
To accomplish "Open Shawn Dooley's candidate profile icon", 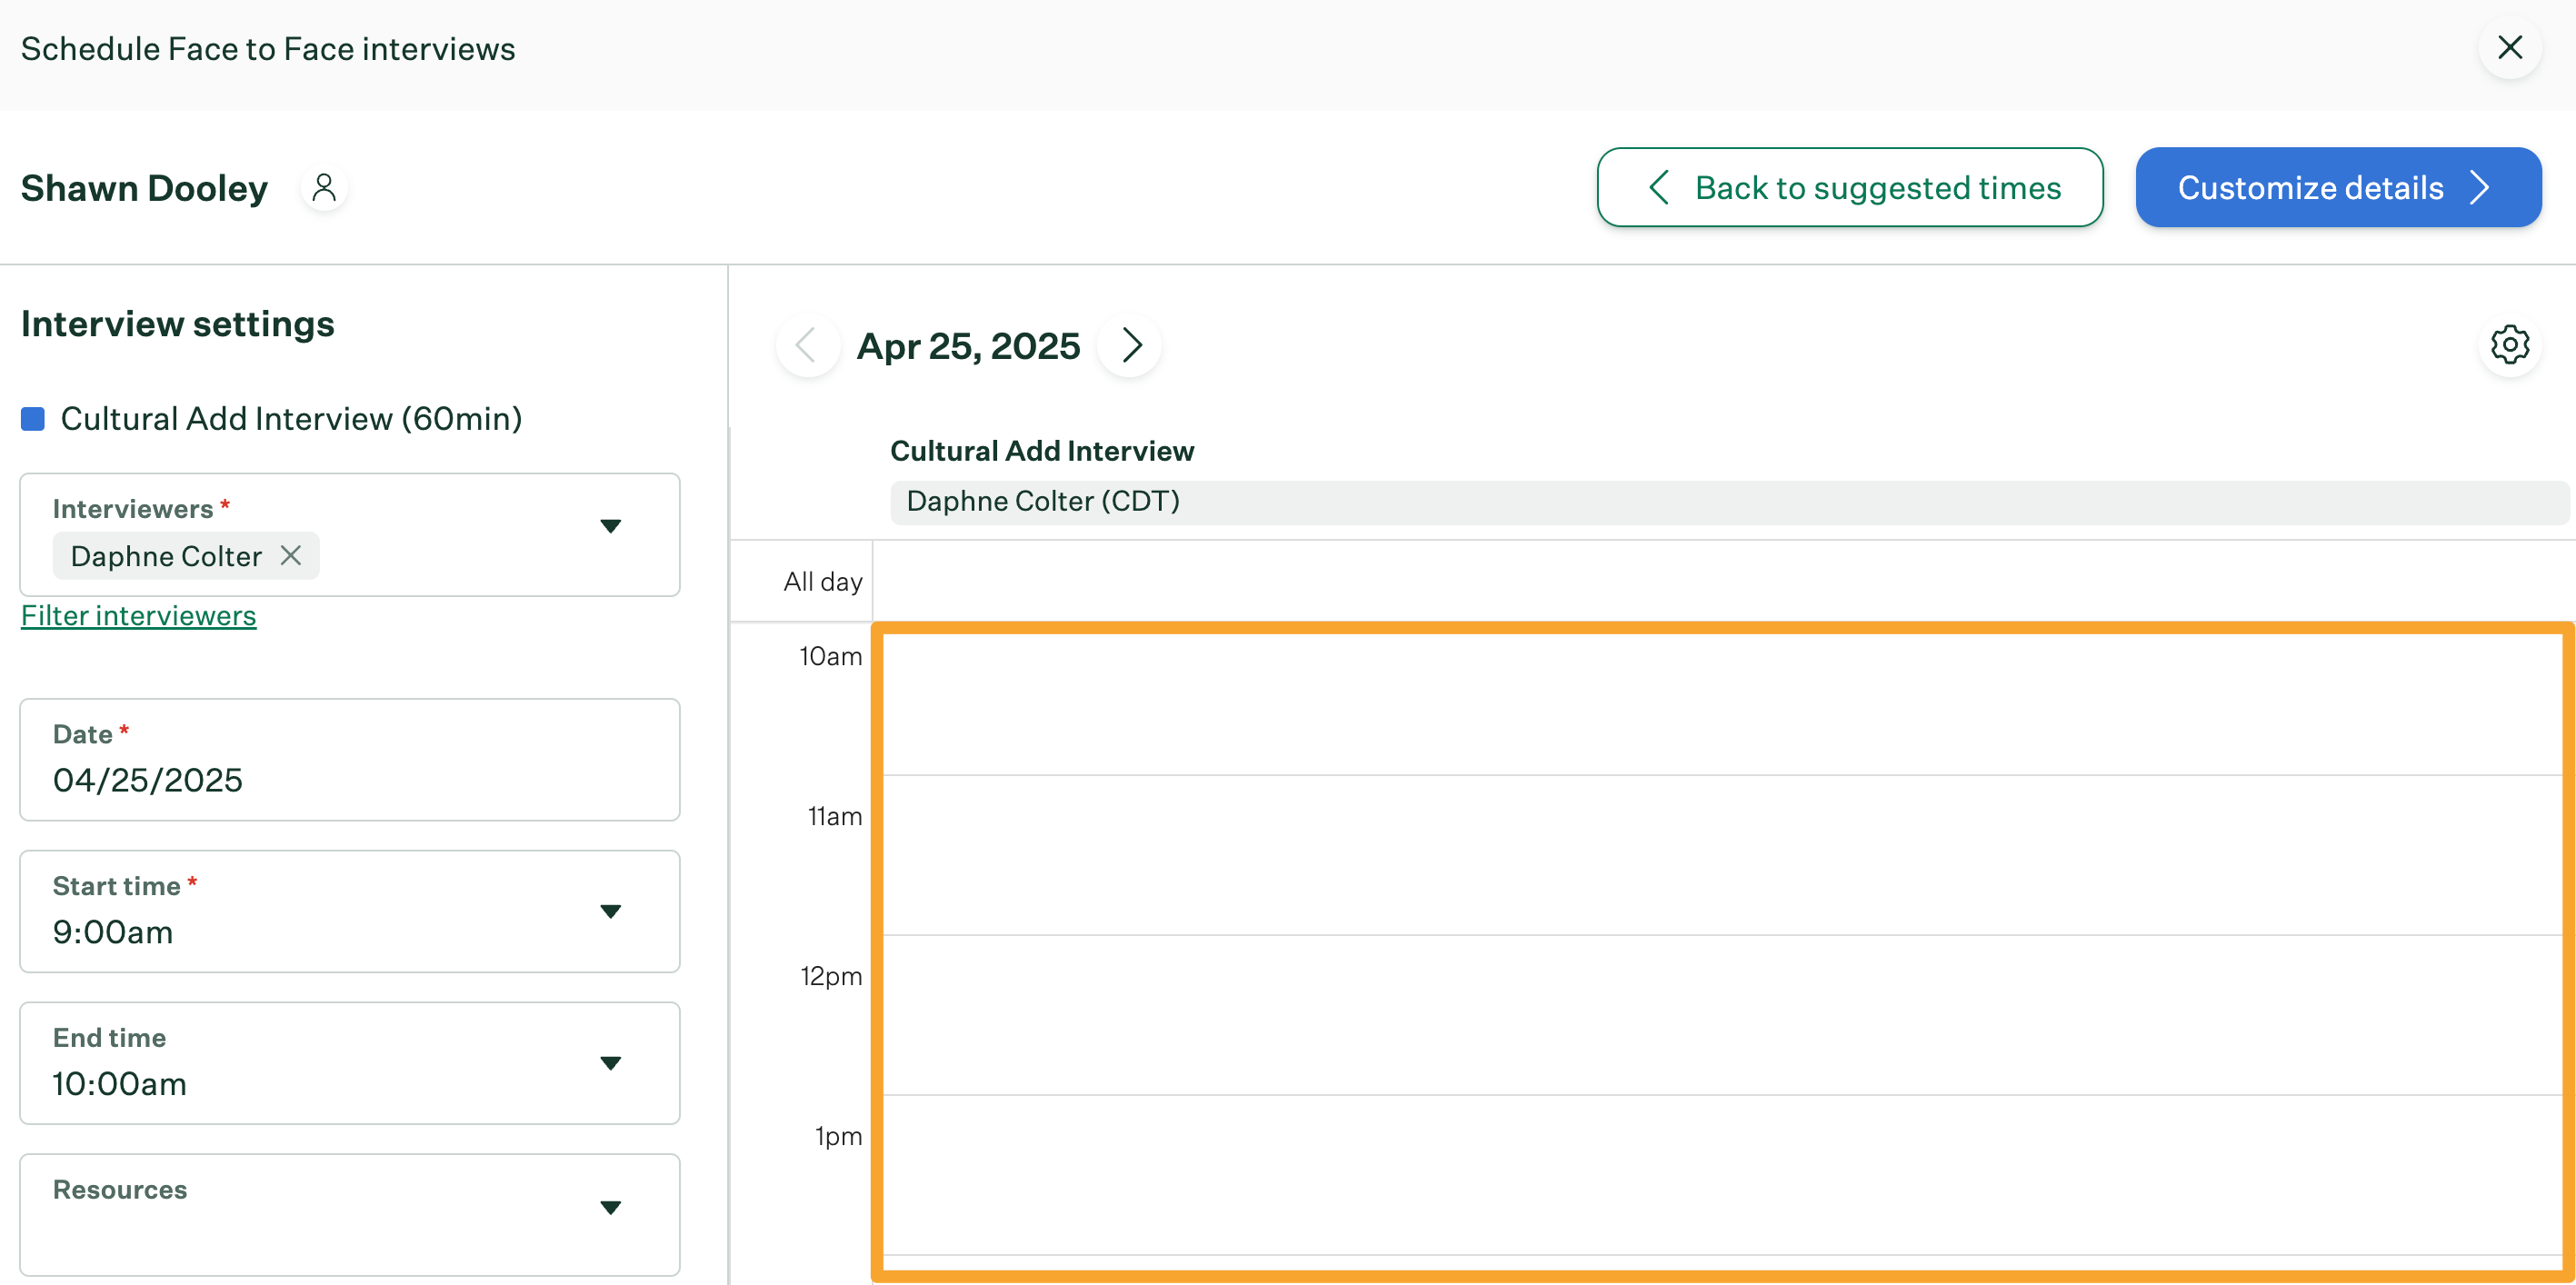I will pyautogui.click(x=324, y=187).
